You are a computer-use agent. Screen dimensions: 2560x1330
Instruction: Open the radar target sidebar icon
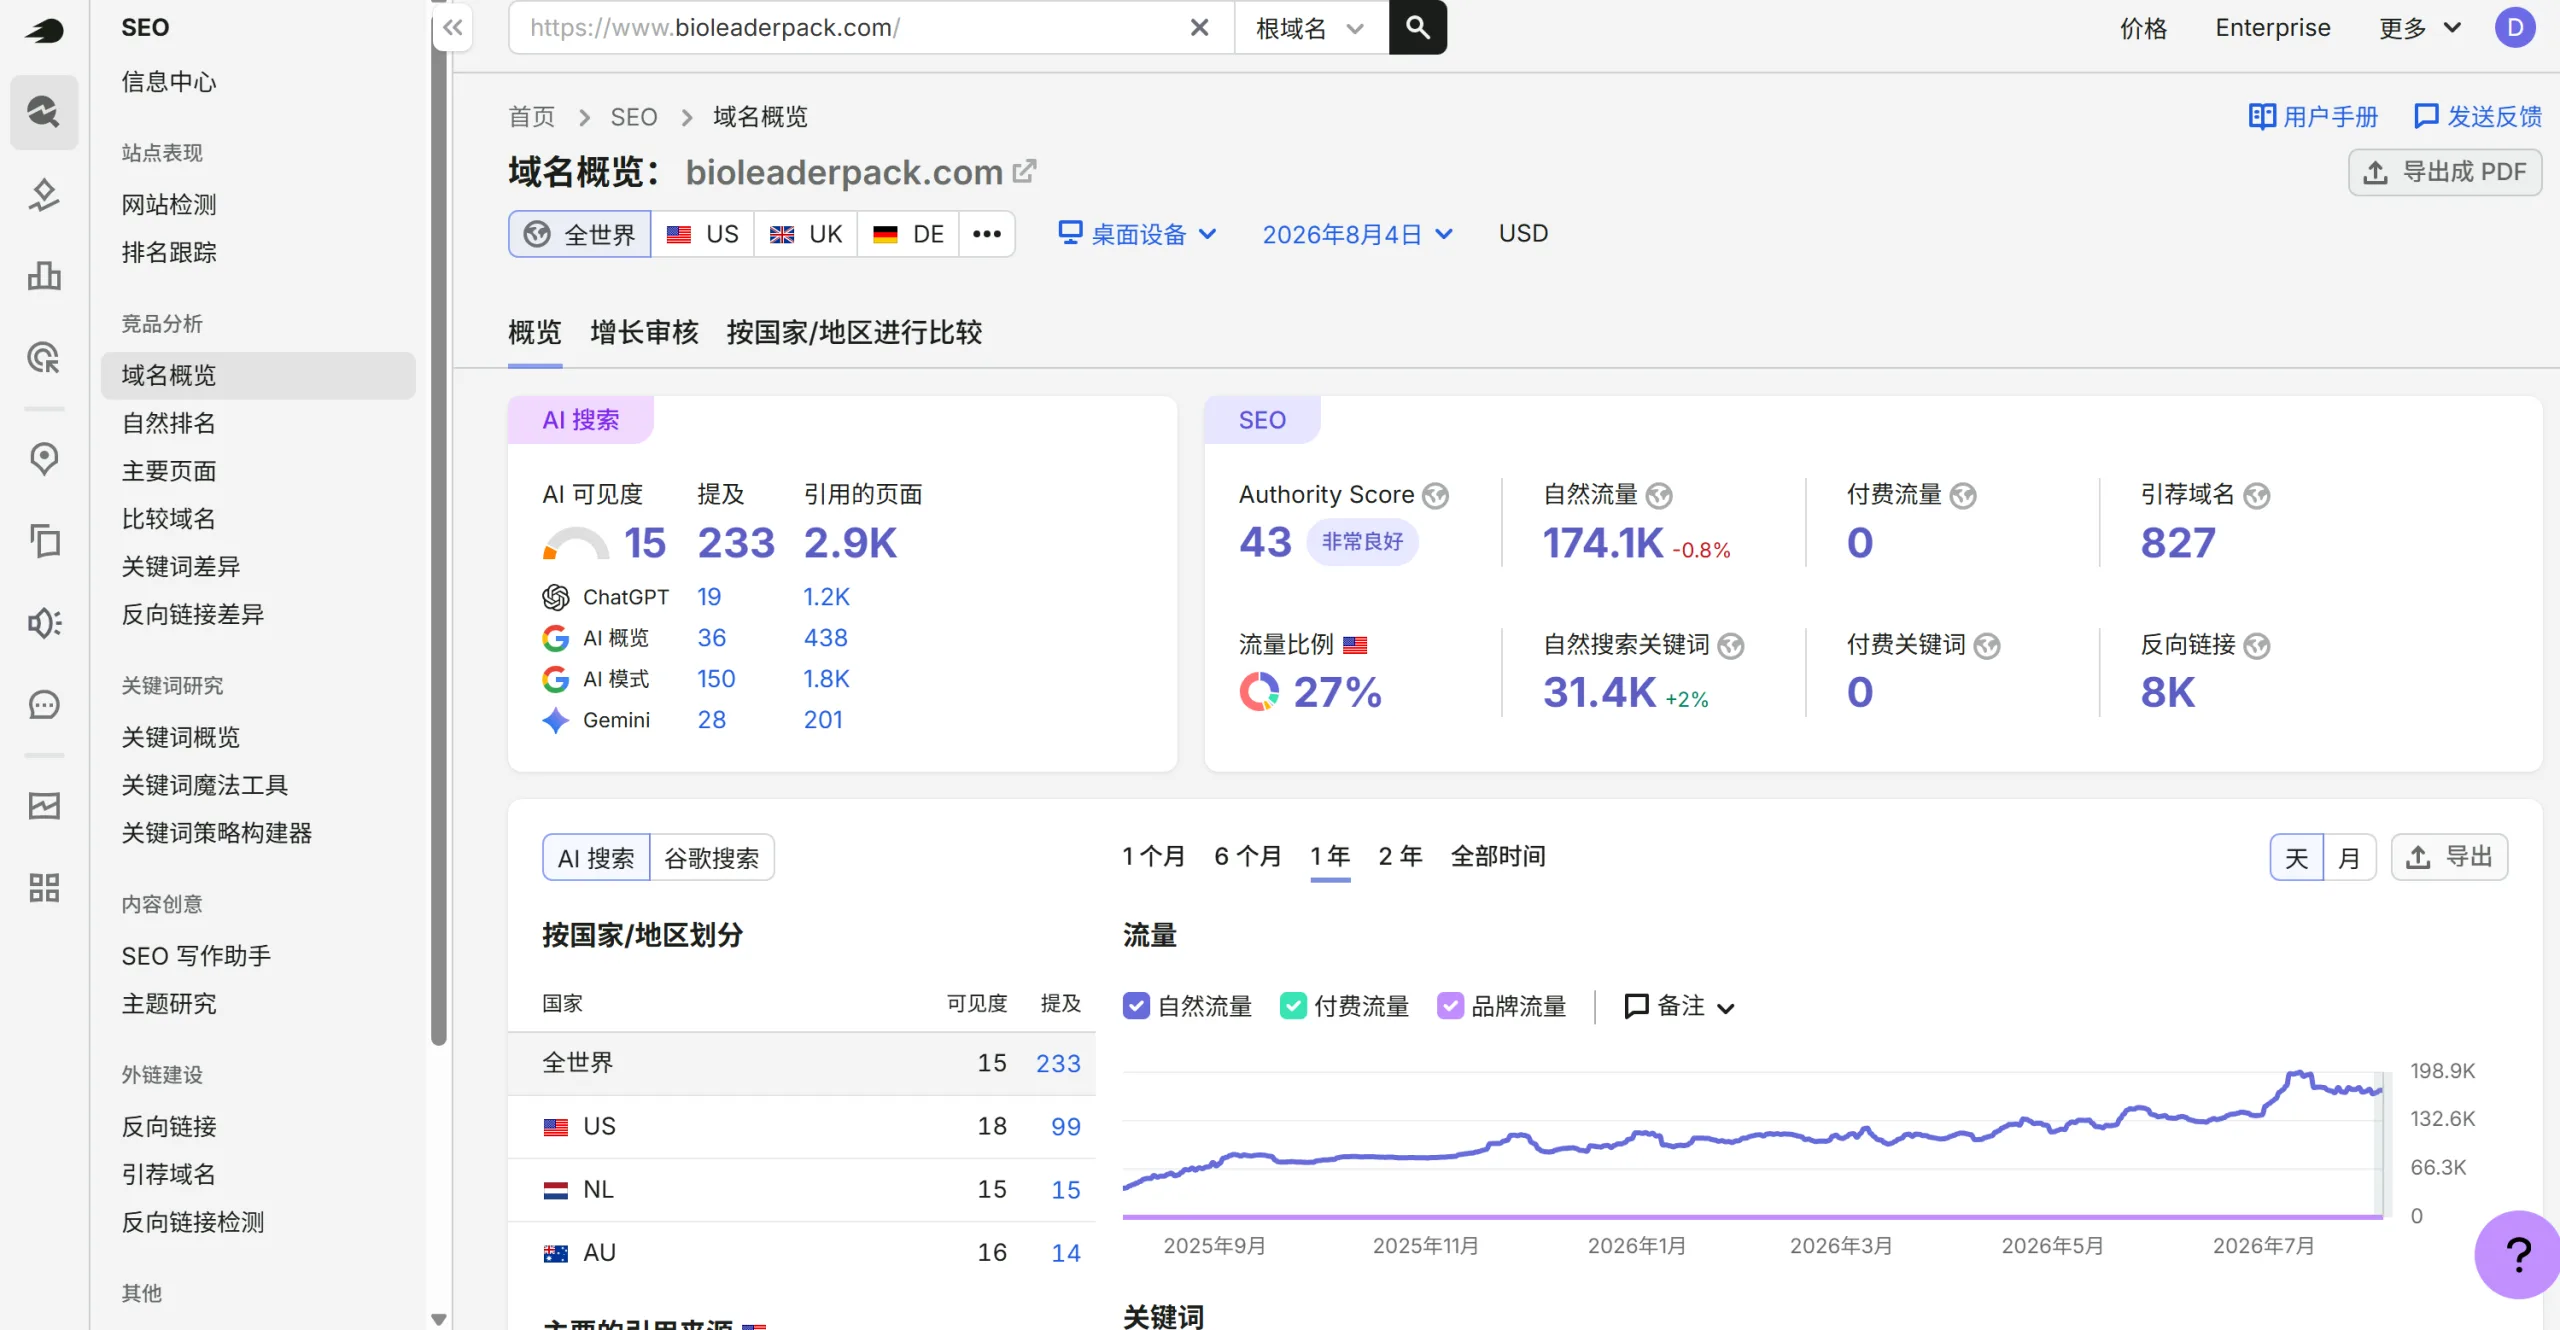click(x=44, y=357)
